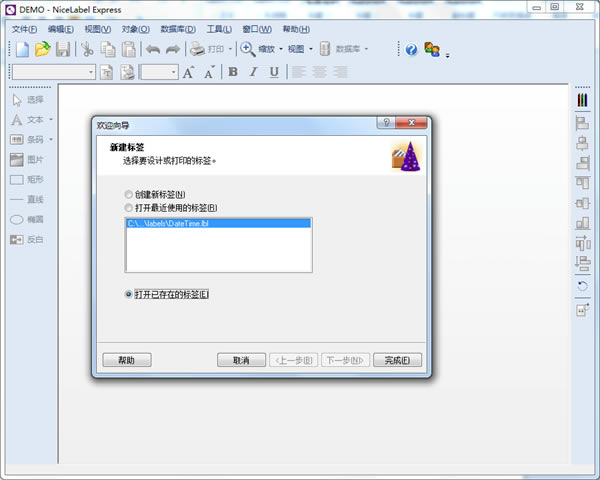Click the printer icon (打印)
Image resolution: width=600 pixels, height=480 pixels.
tap(198, 49)
